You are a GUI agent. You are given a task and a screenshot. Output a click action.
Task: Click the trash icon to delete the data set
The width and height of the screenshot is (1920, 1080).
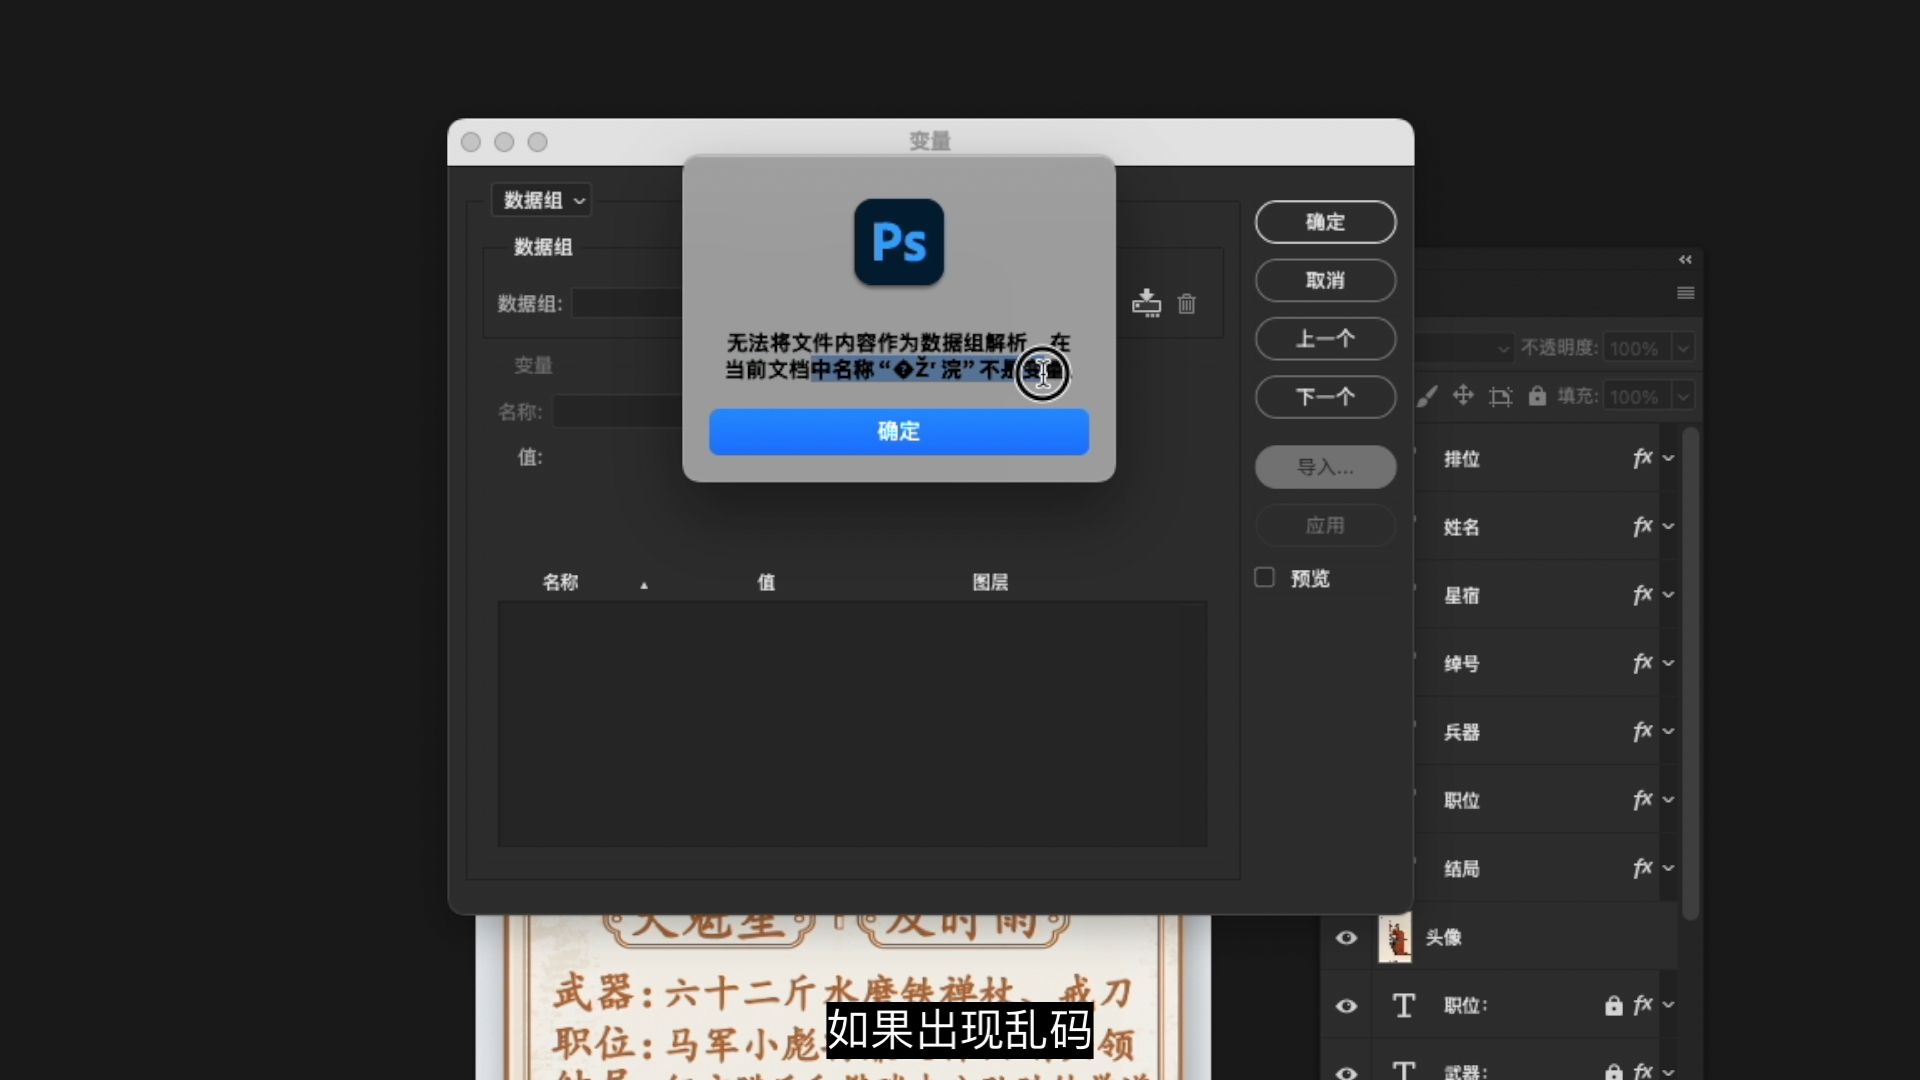pyautogui.click(x=1186, y=303)
